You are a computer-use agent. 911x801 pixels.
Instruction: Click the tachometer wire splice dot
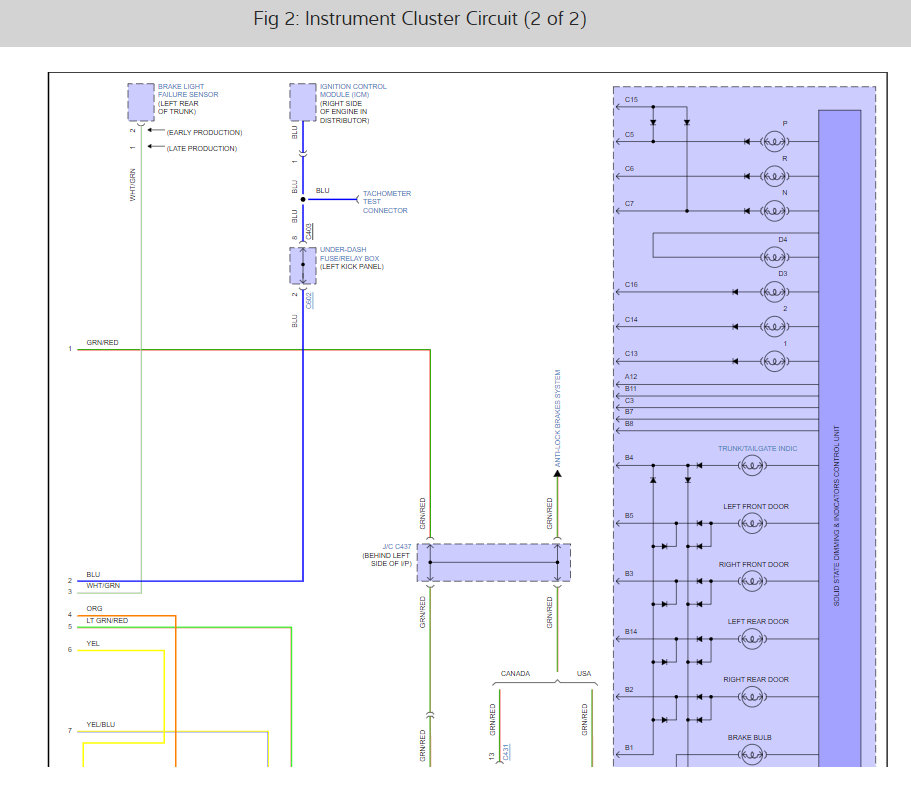coord(303,199)
